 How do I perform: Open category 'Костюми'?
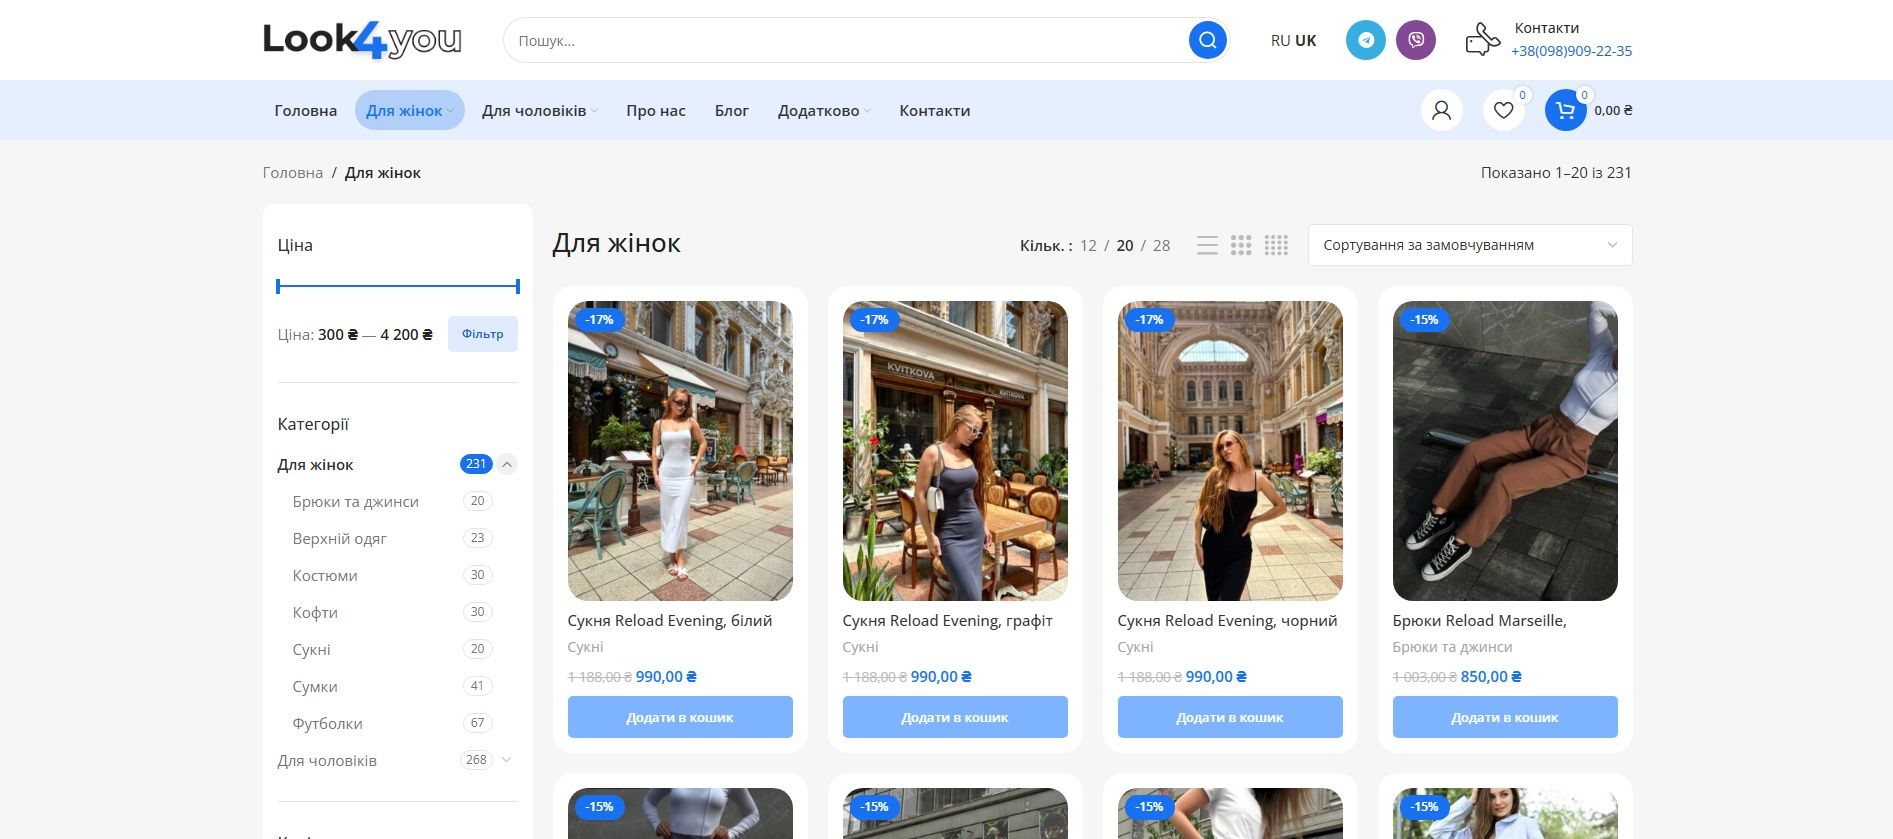(325, 575)
